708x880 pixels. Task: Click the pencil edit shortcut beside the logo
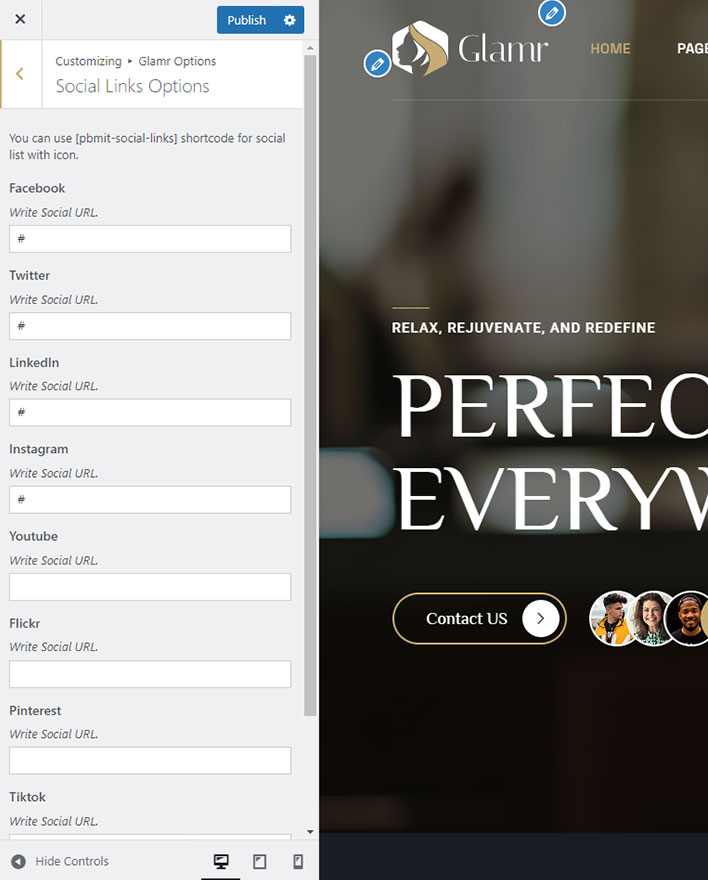coord(377,64)
